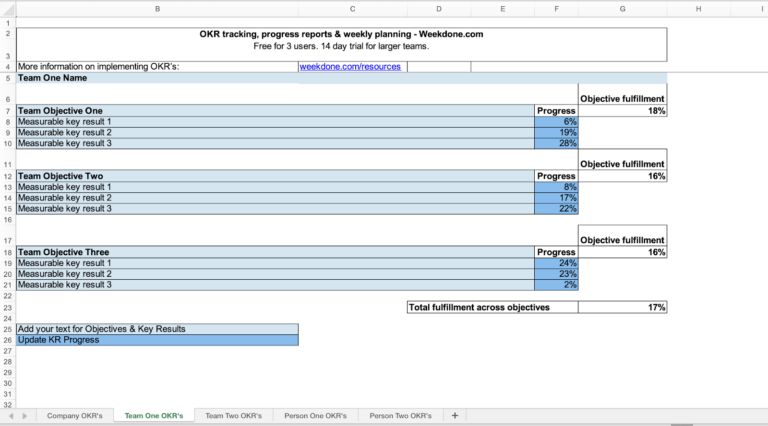Open the Person One OKR's sheet

coord(315,416)
